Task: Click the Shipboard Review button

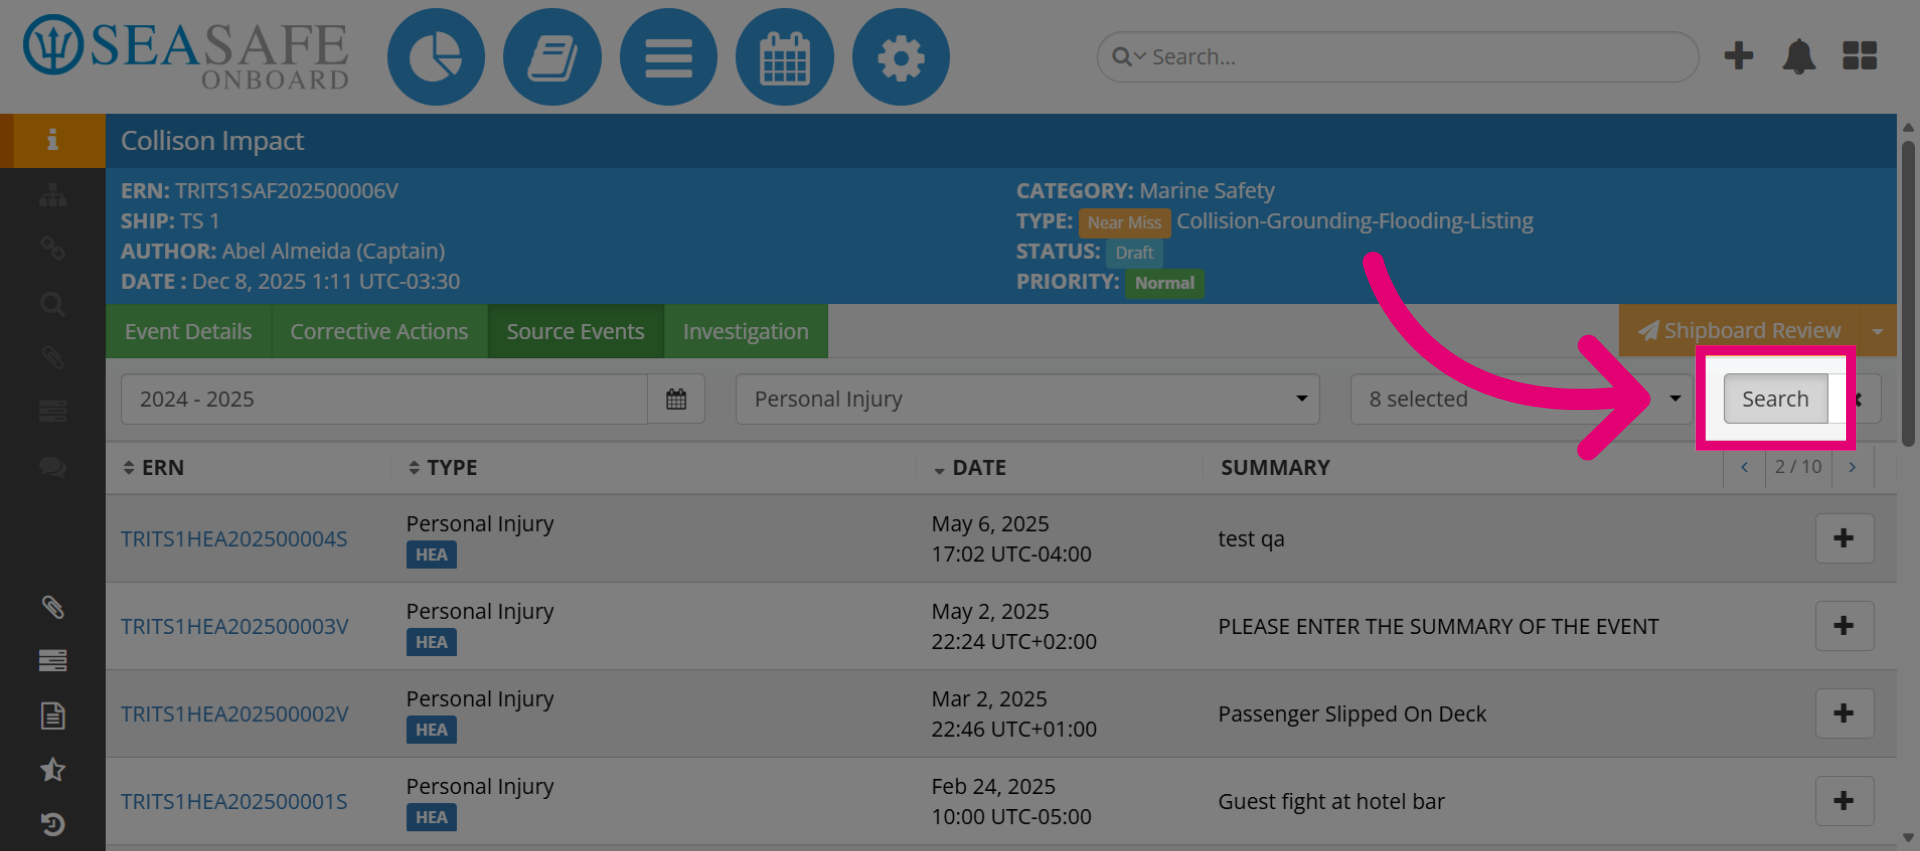Action: 1739,331
